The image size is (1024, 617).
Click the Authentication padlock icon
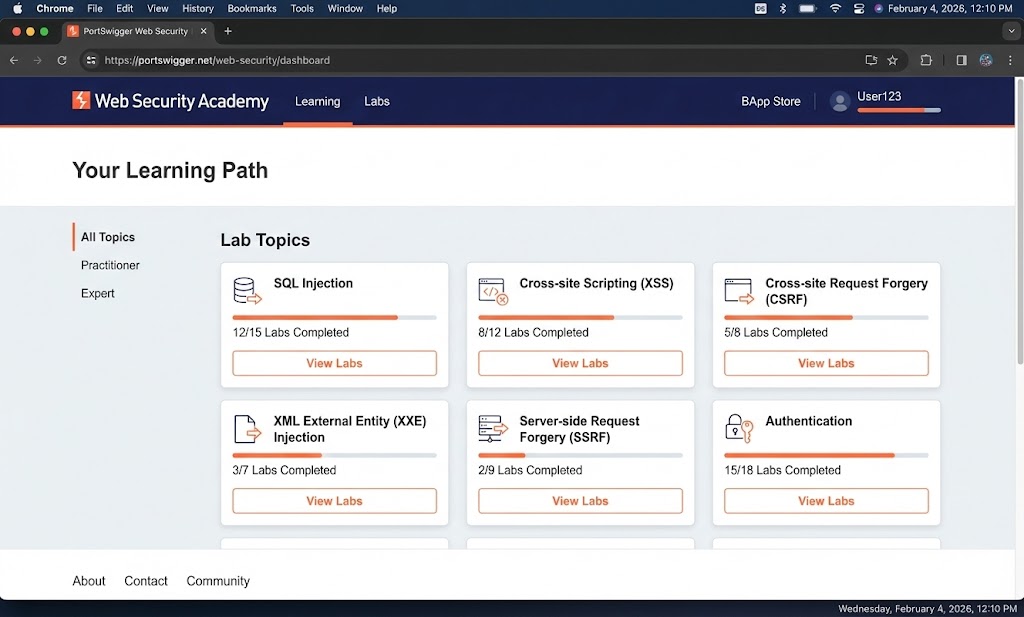pyautogui.click(x=738, y=429)
